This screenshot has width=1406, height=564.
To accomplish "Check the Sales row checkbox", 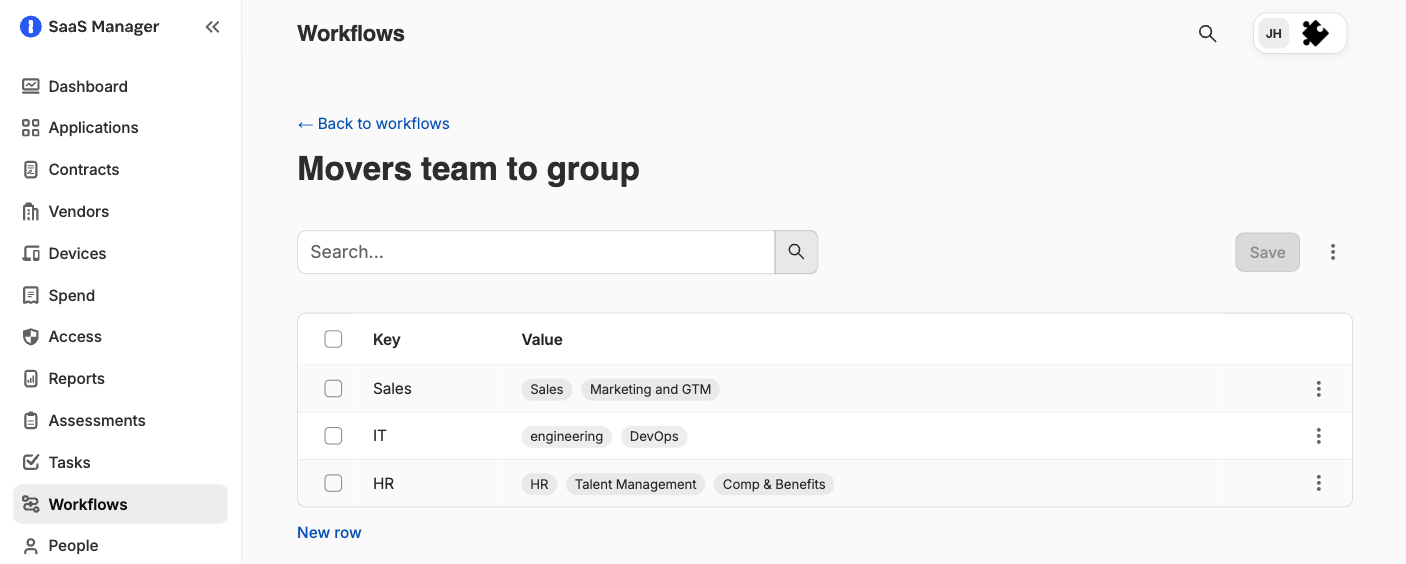I will pyautogui.click(x=333, y=389).
